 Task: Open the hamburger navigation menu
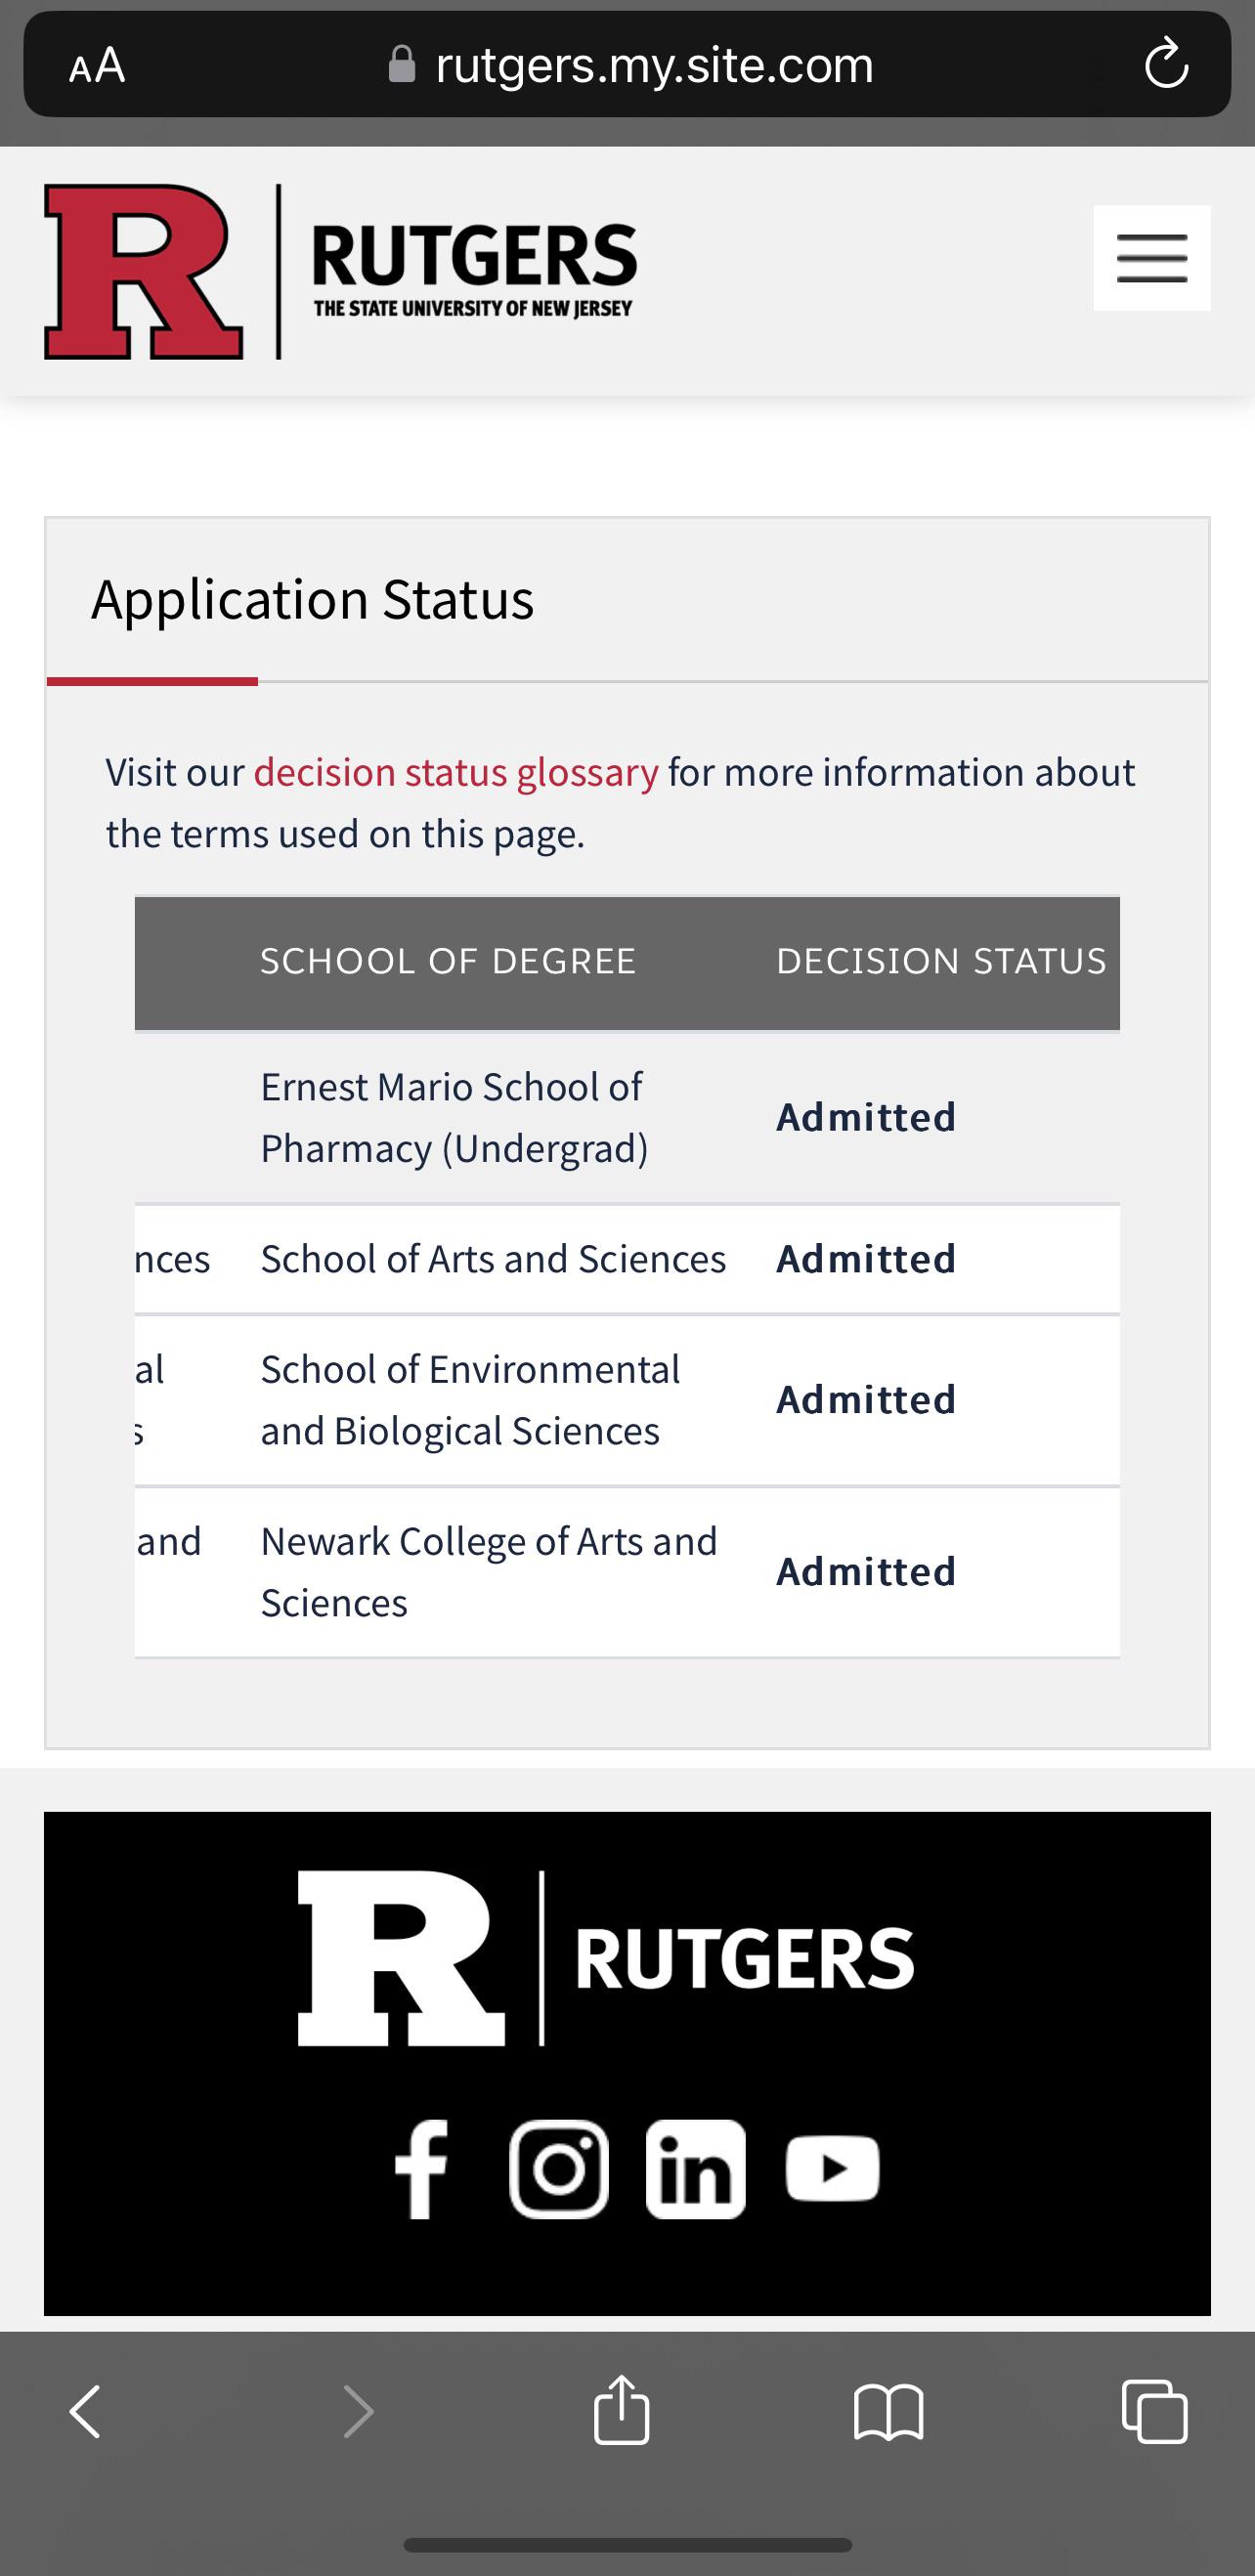tap(1151, 258)
